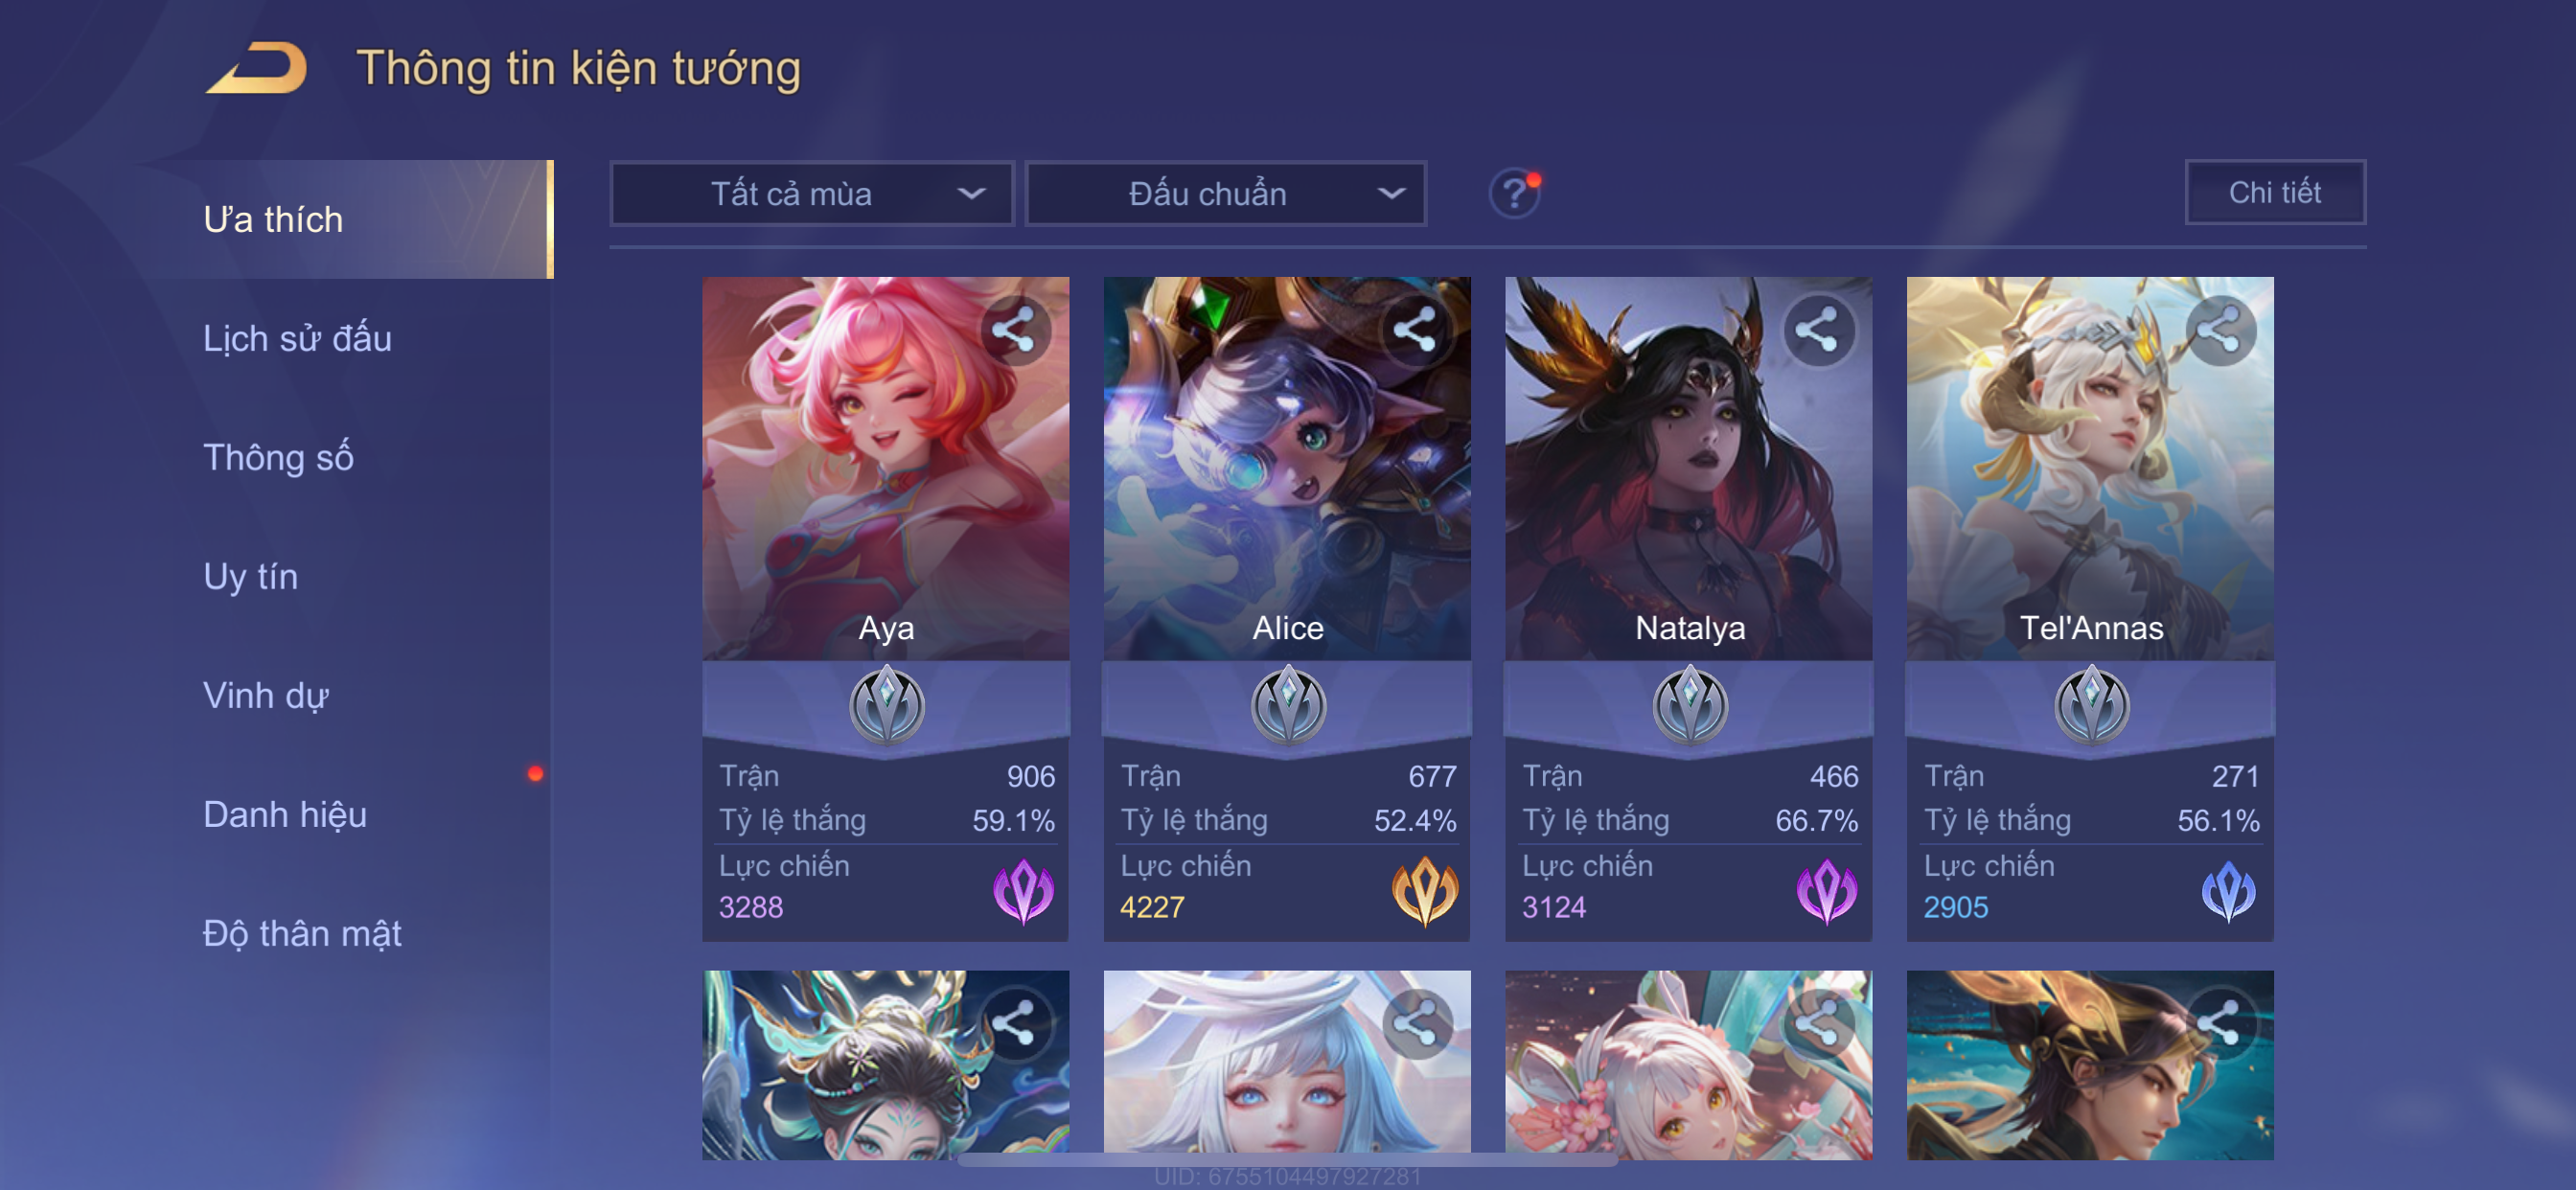Screen dimensions: 2576x1190
Task: Open the Danh hiệu tab
Action: [x=285, y=814]
